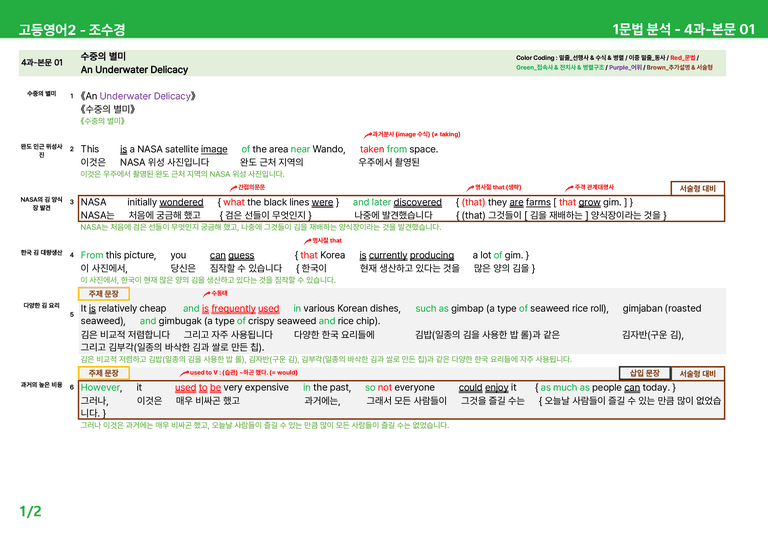Click the header text 1문법 분석 - 4과-본문 01
Viewport: 768px width, 543px height.
684,29
